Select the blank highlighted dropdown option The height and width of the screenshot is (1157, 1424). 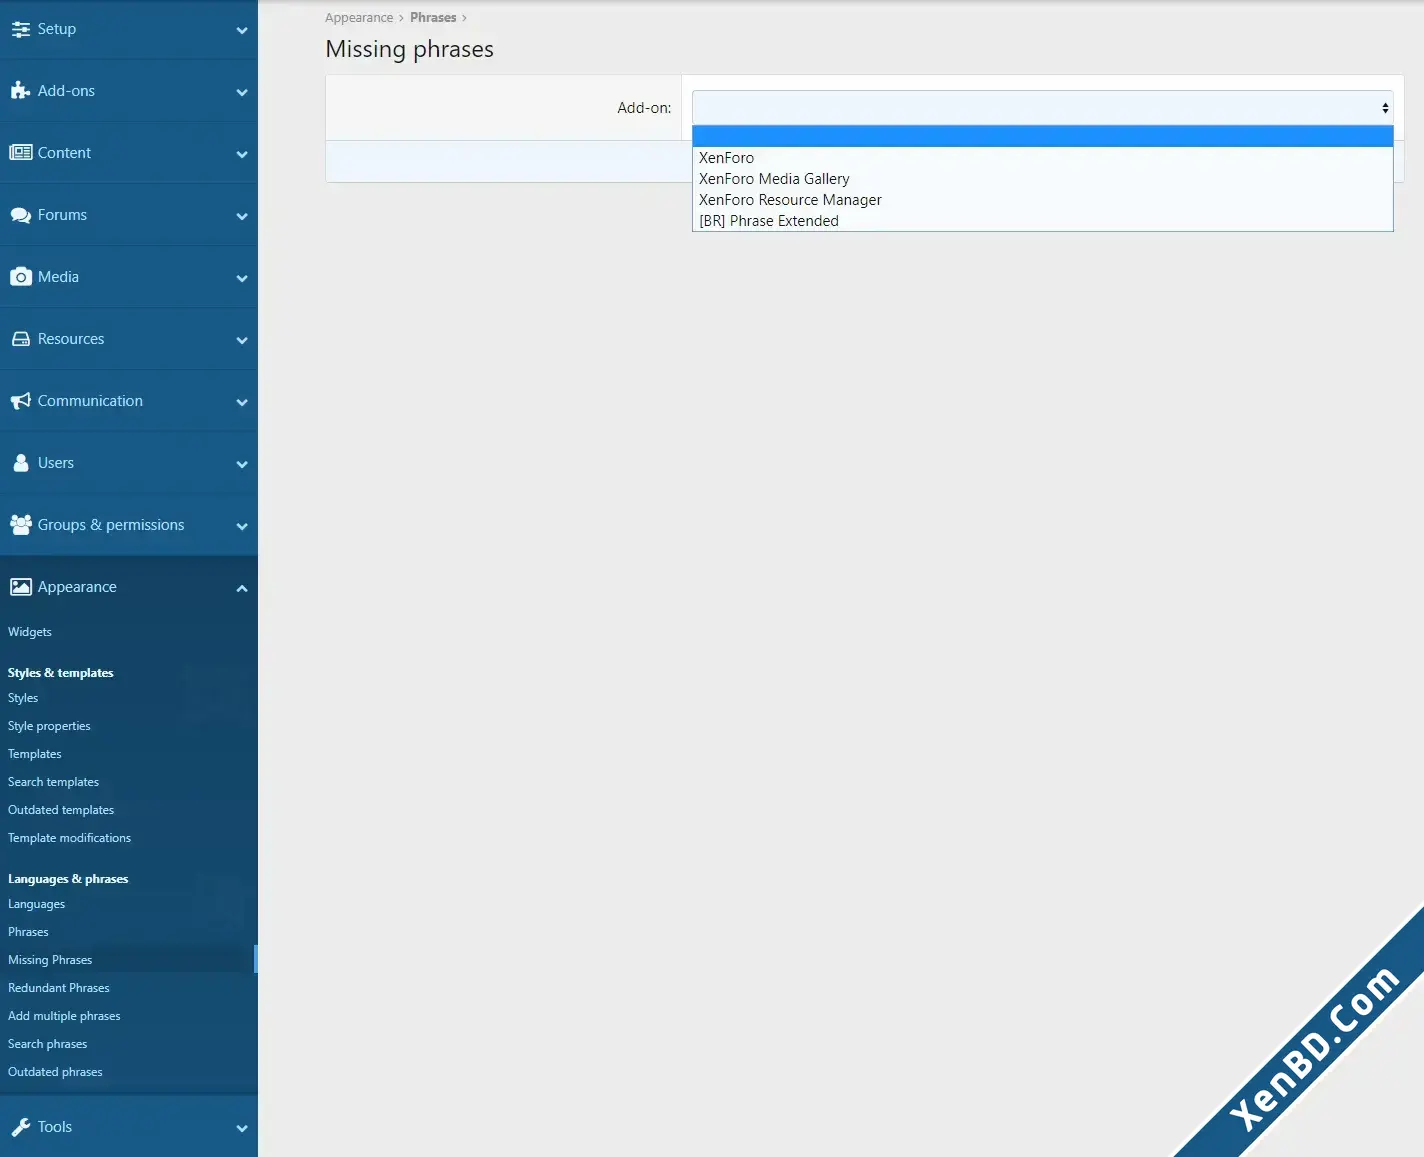(1042, 137)
